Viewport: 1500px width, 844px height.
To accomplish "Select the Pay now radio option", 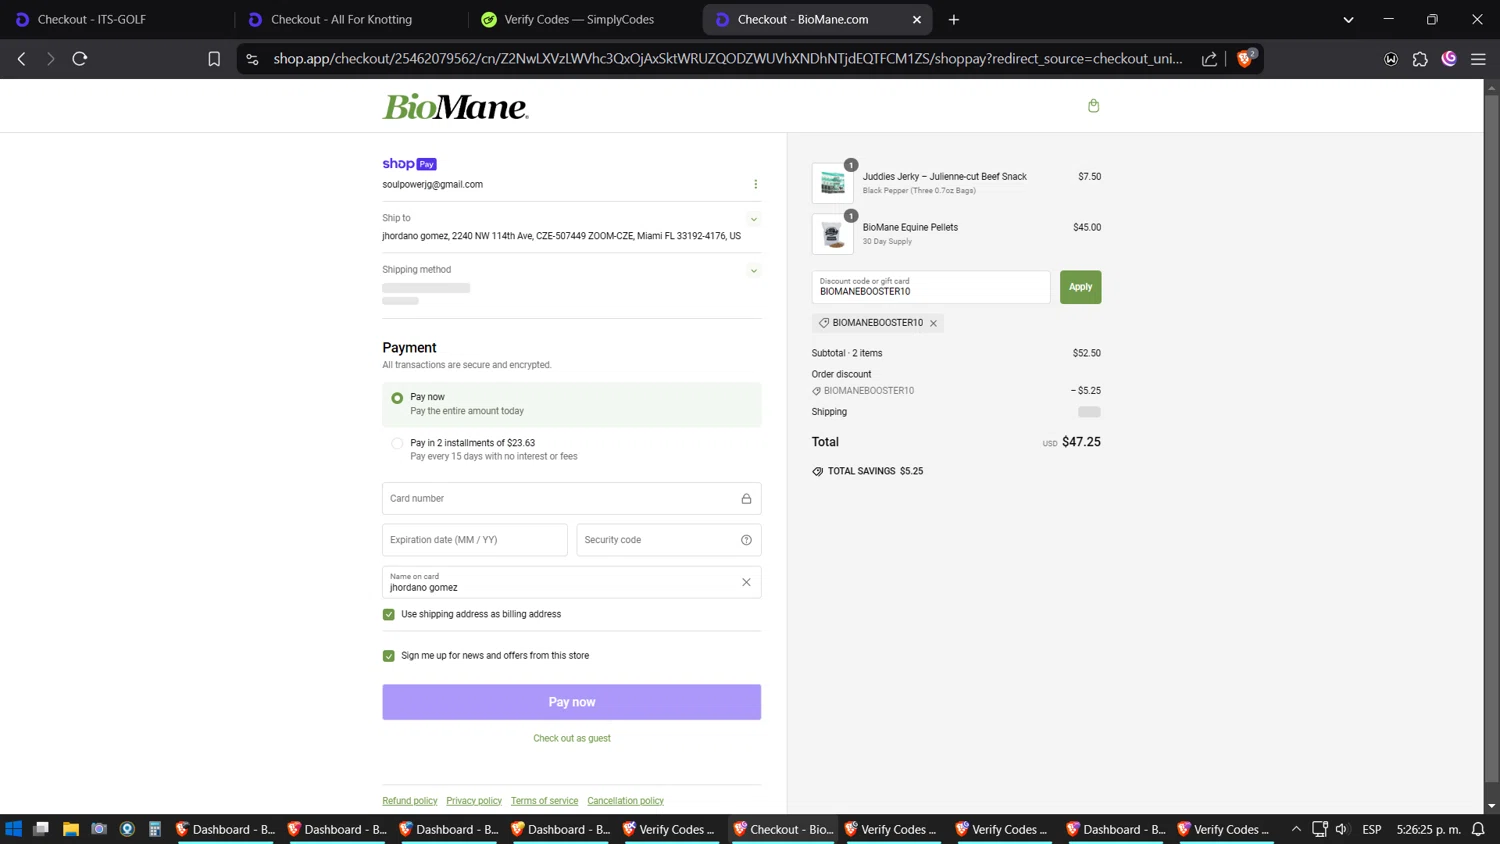I will 397,398.
